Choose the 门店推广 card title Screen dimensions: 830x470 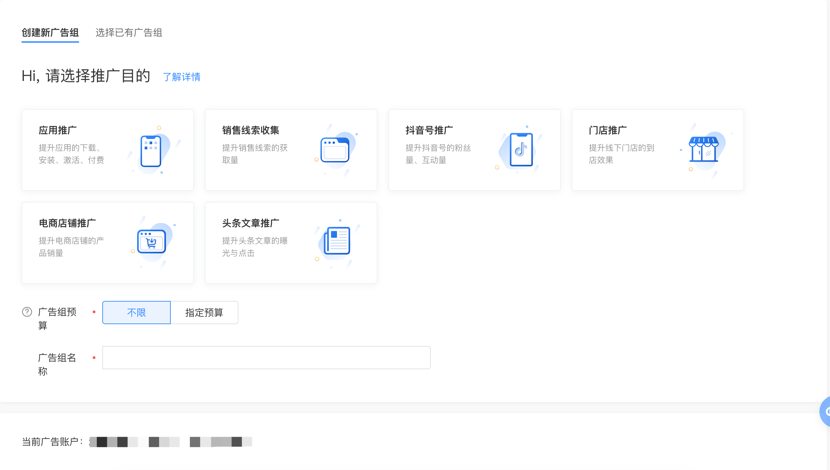608,130
